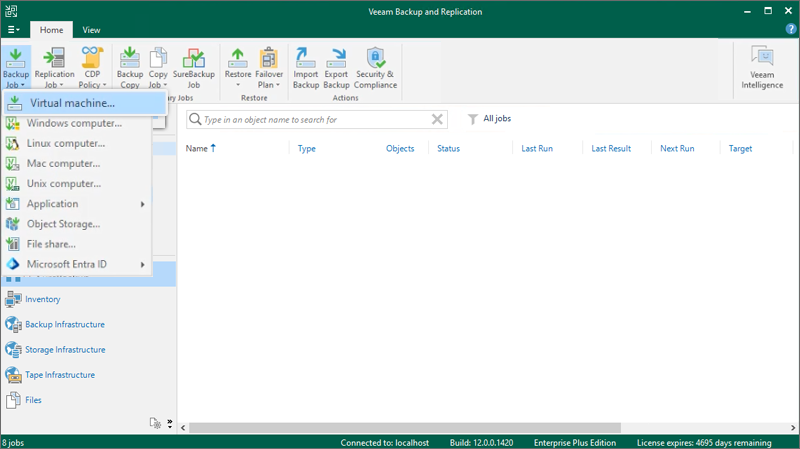
Task: Sort by the Type column header
Action: 307,148
